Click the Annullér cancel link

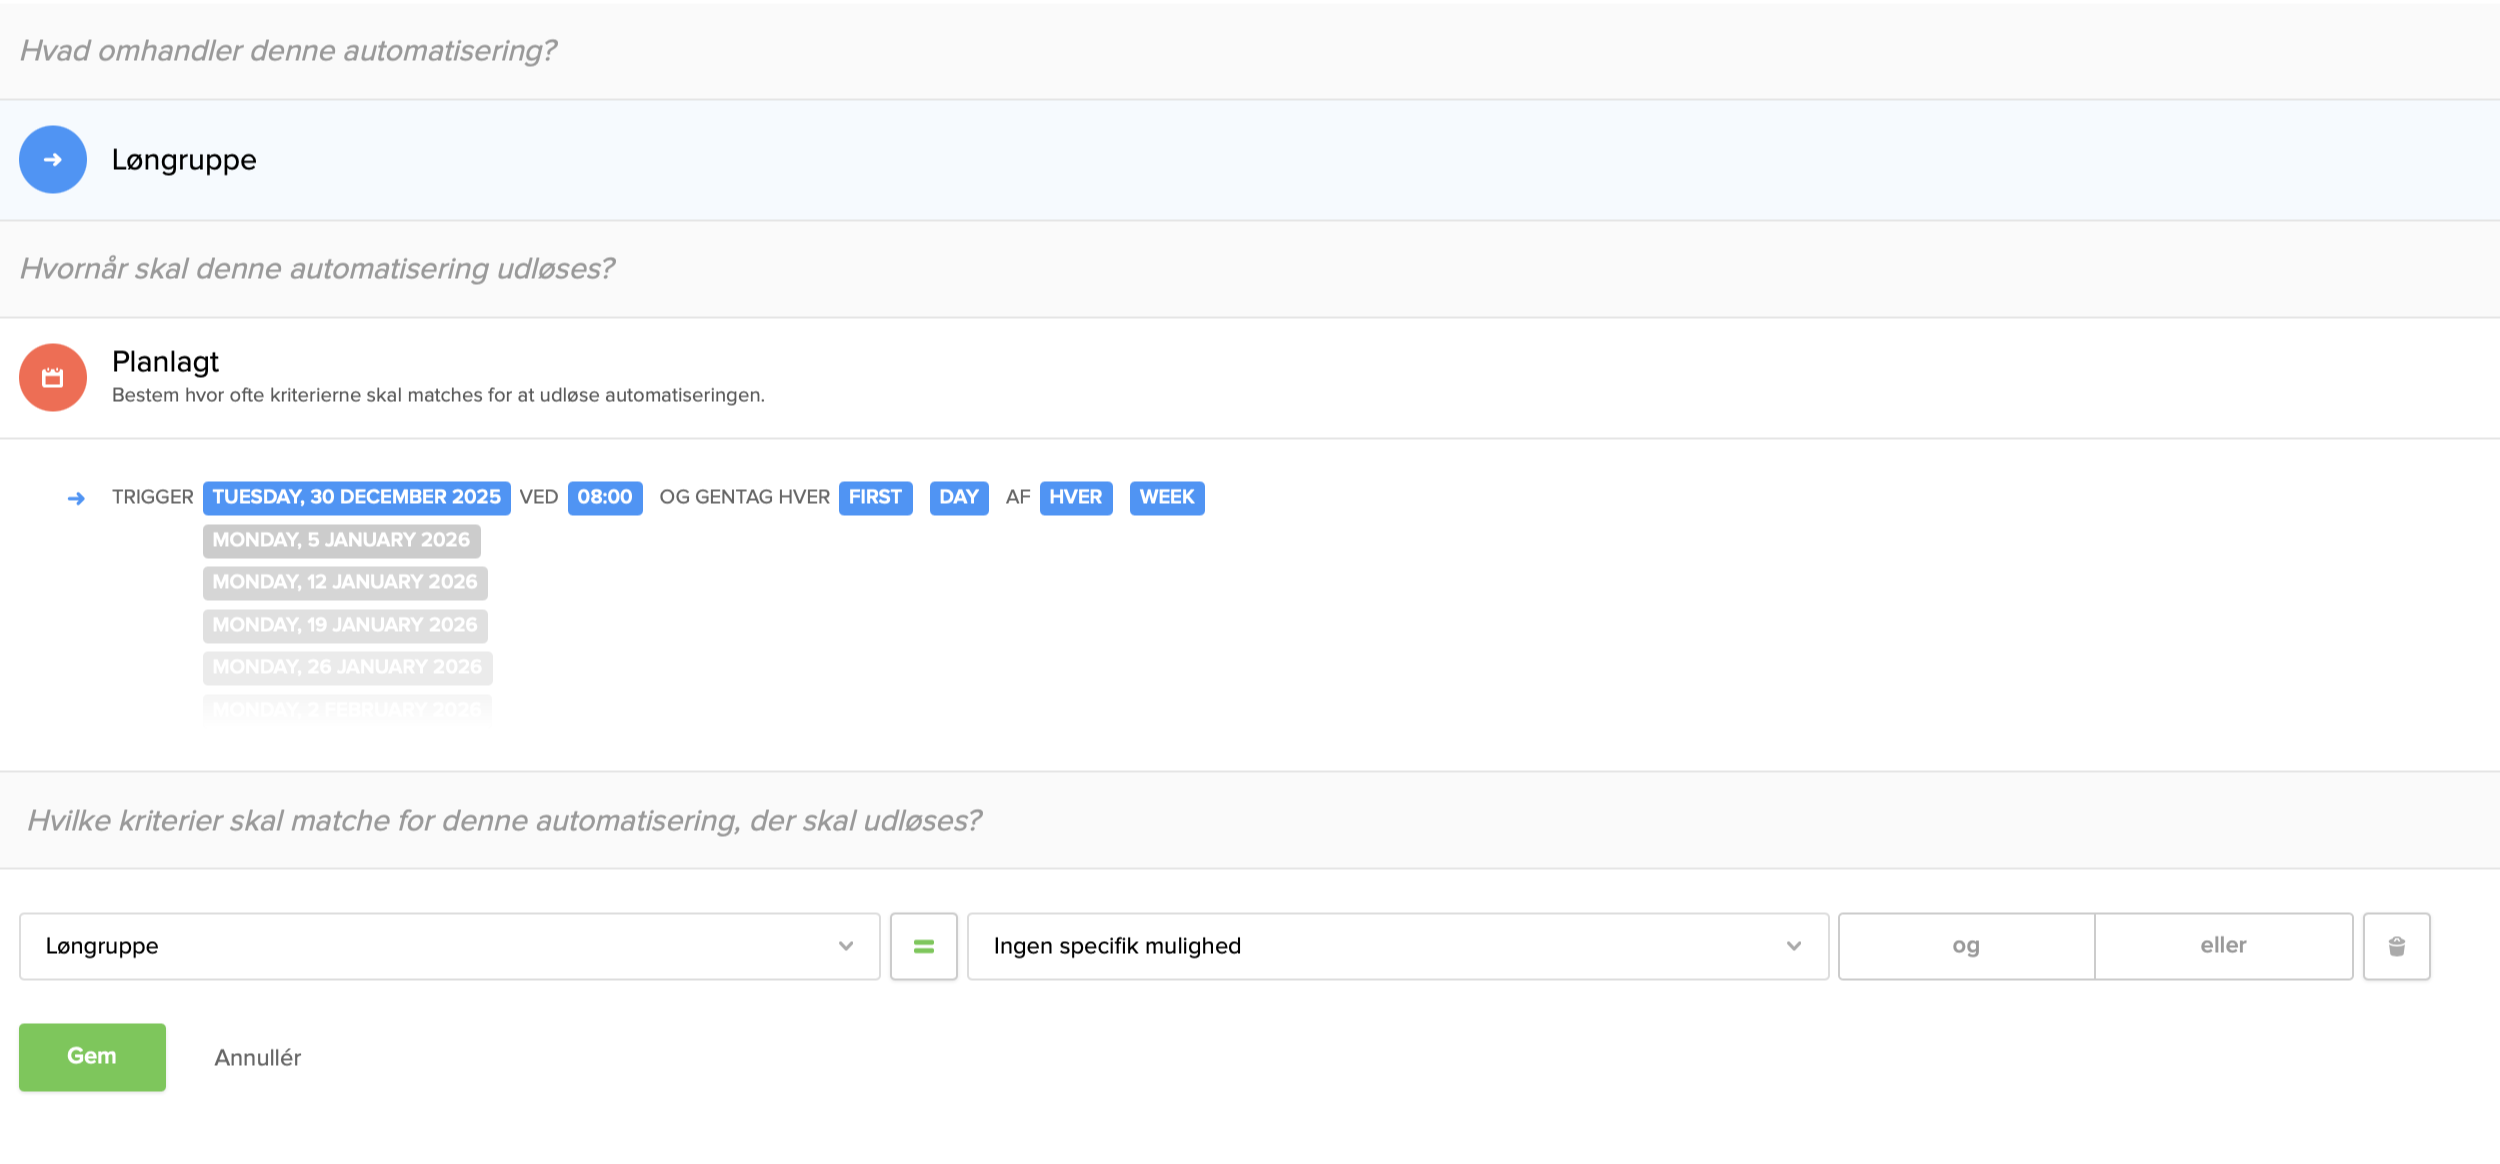coord(257,1058)
